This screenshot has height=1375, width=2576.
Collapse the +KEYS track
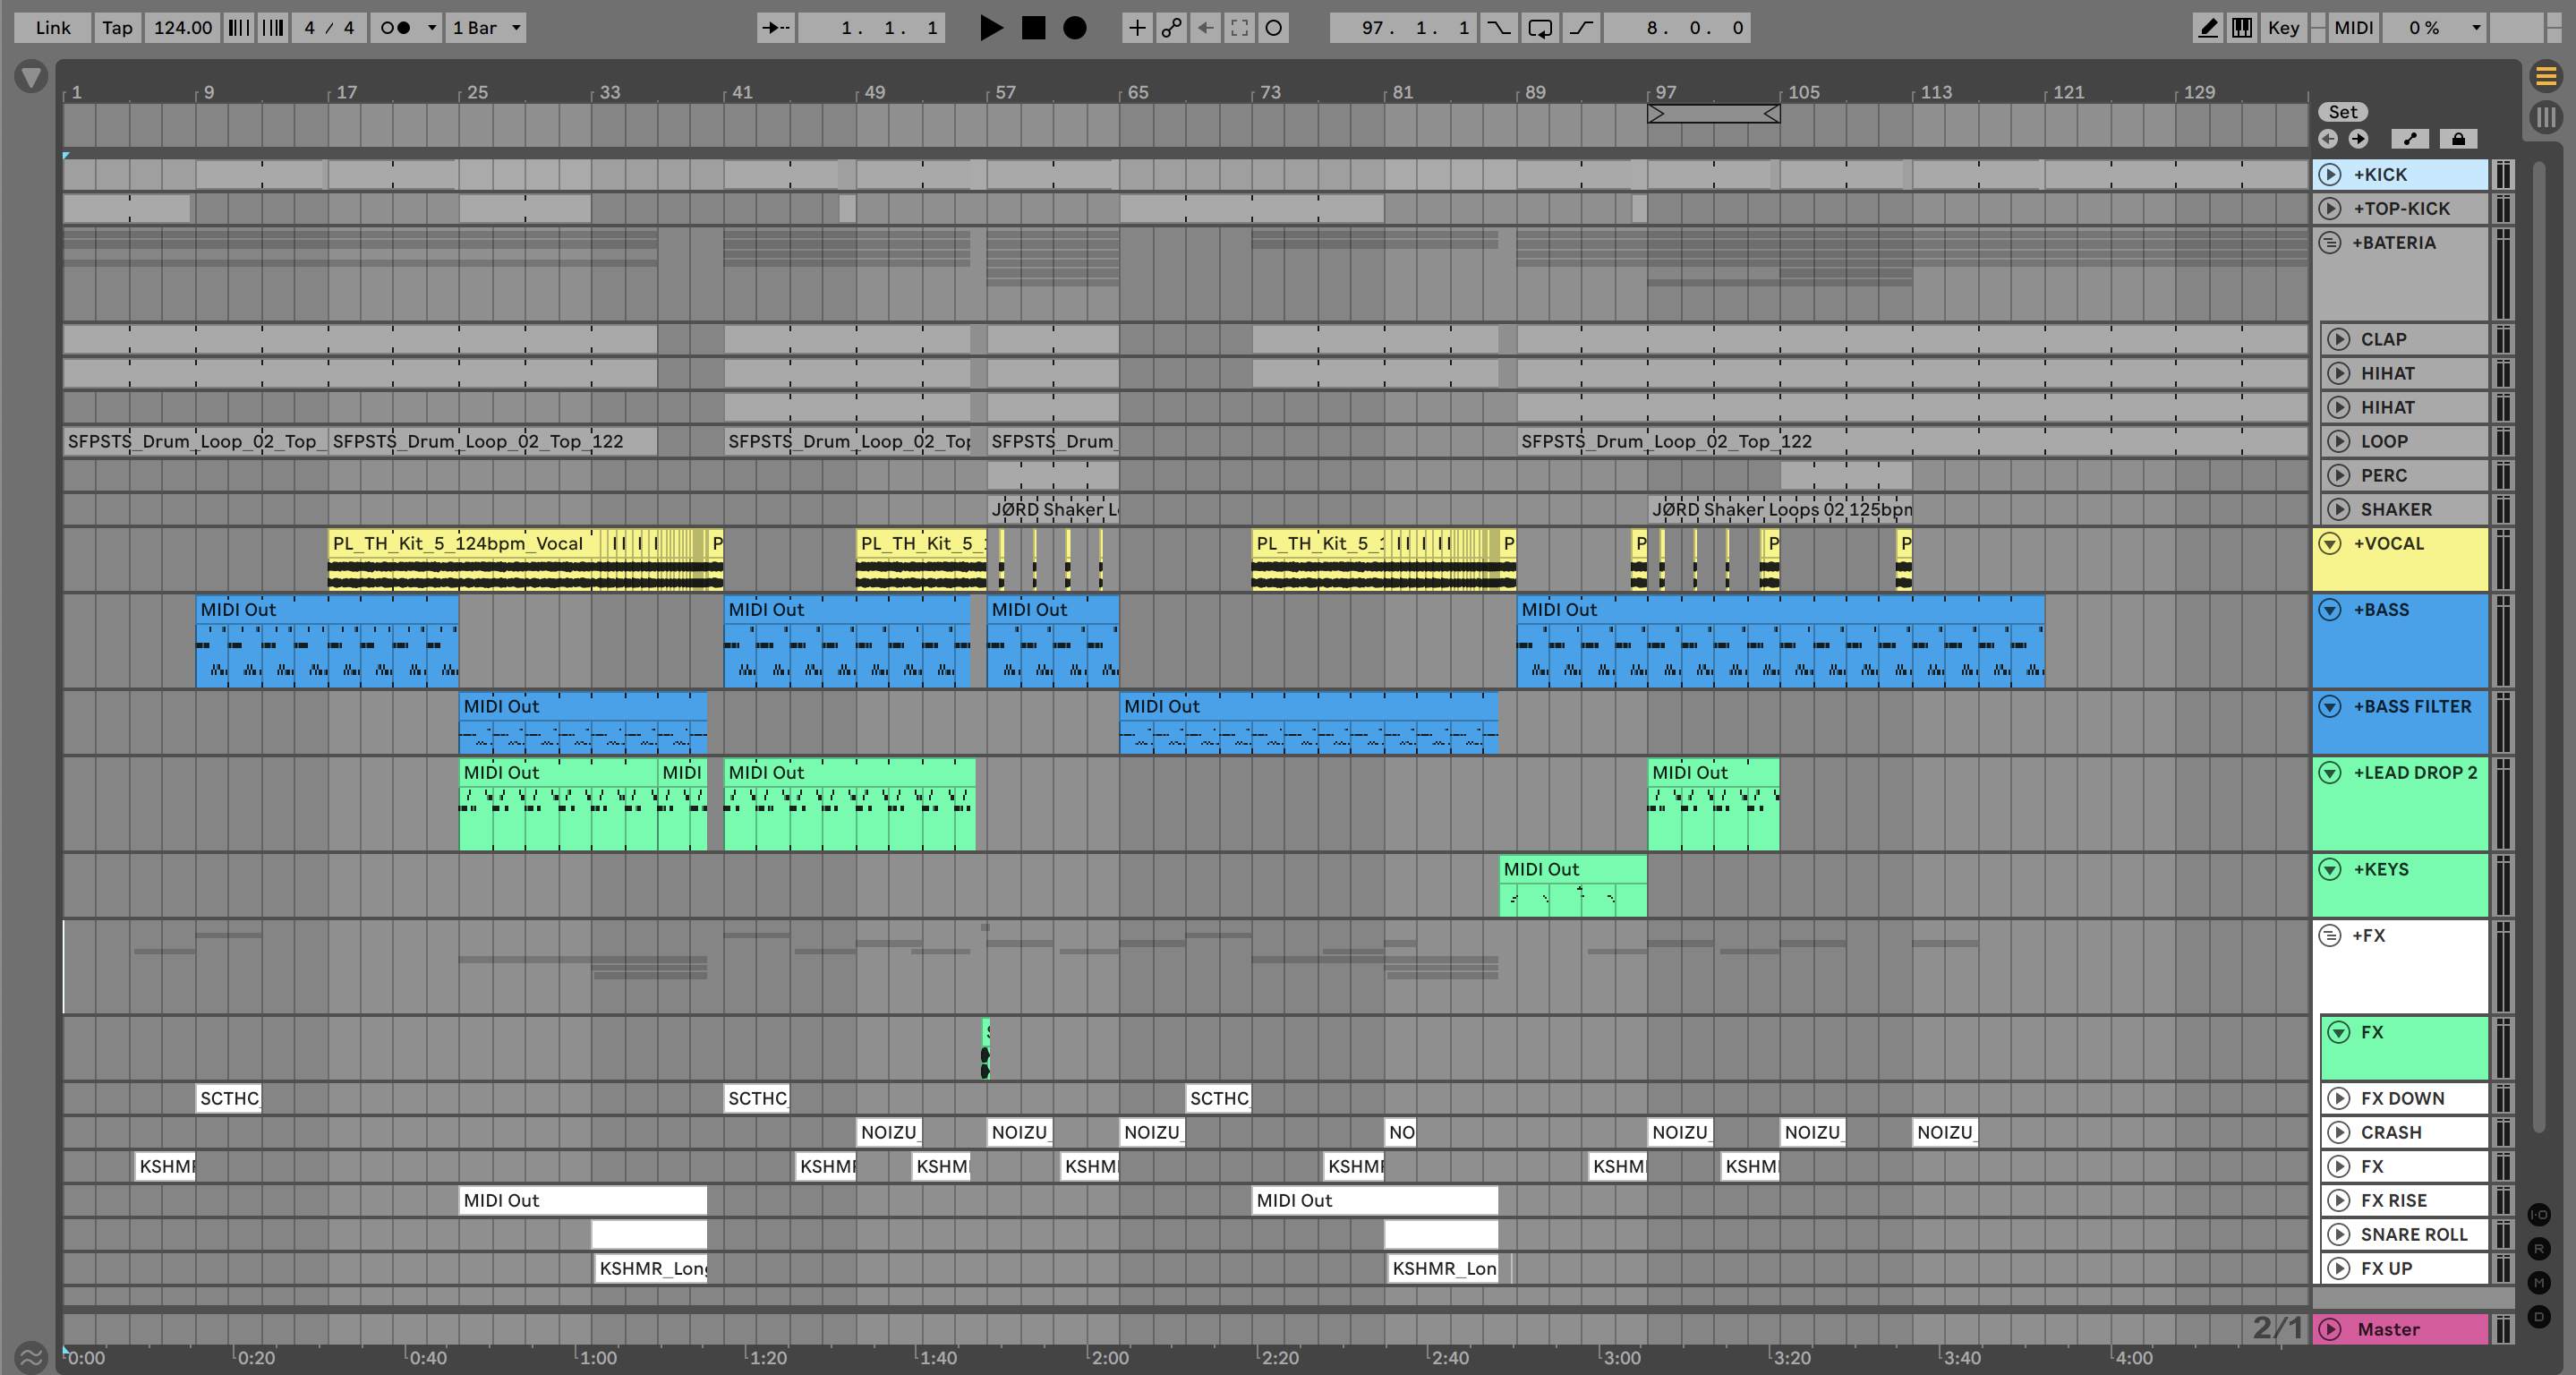2330,870
